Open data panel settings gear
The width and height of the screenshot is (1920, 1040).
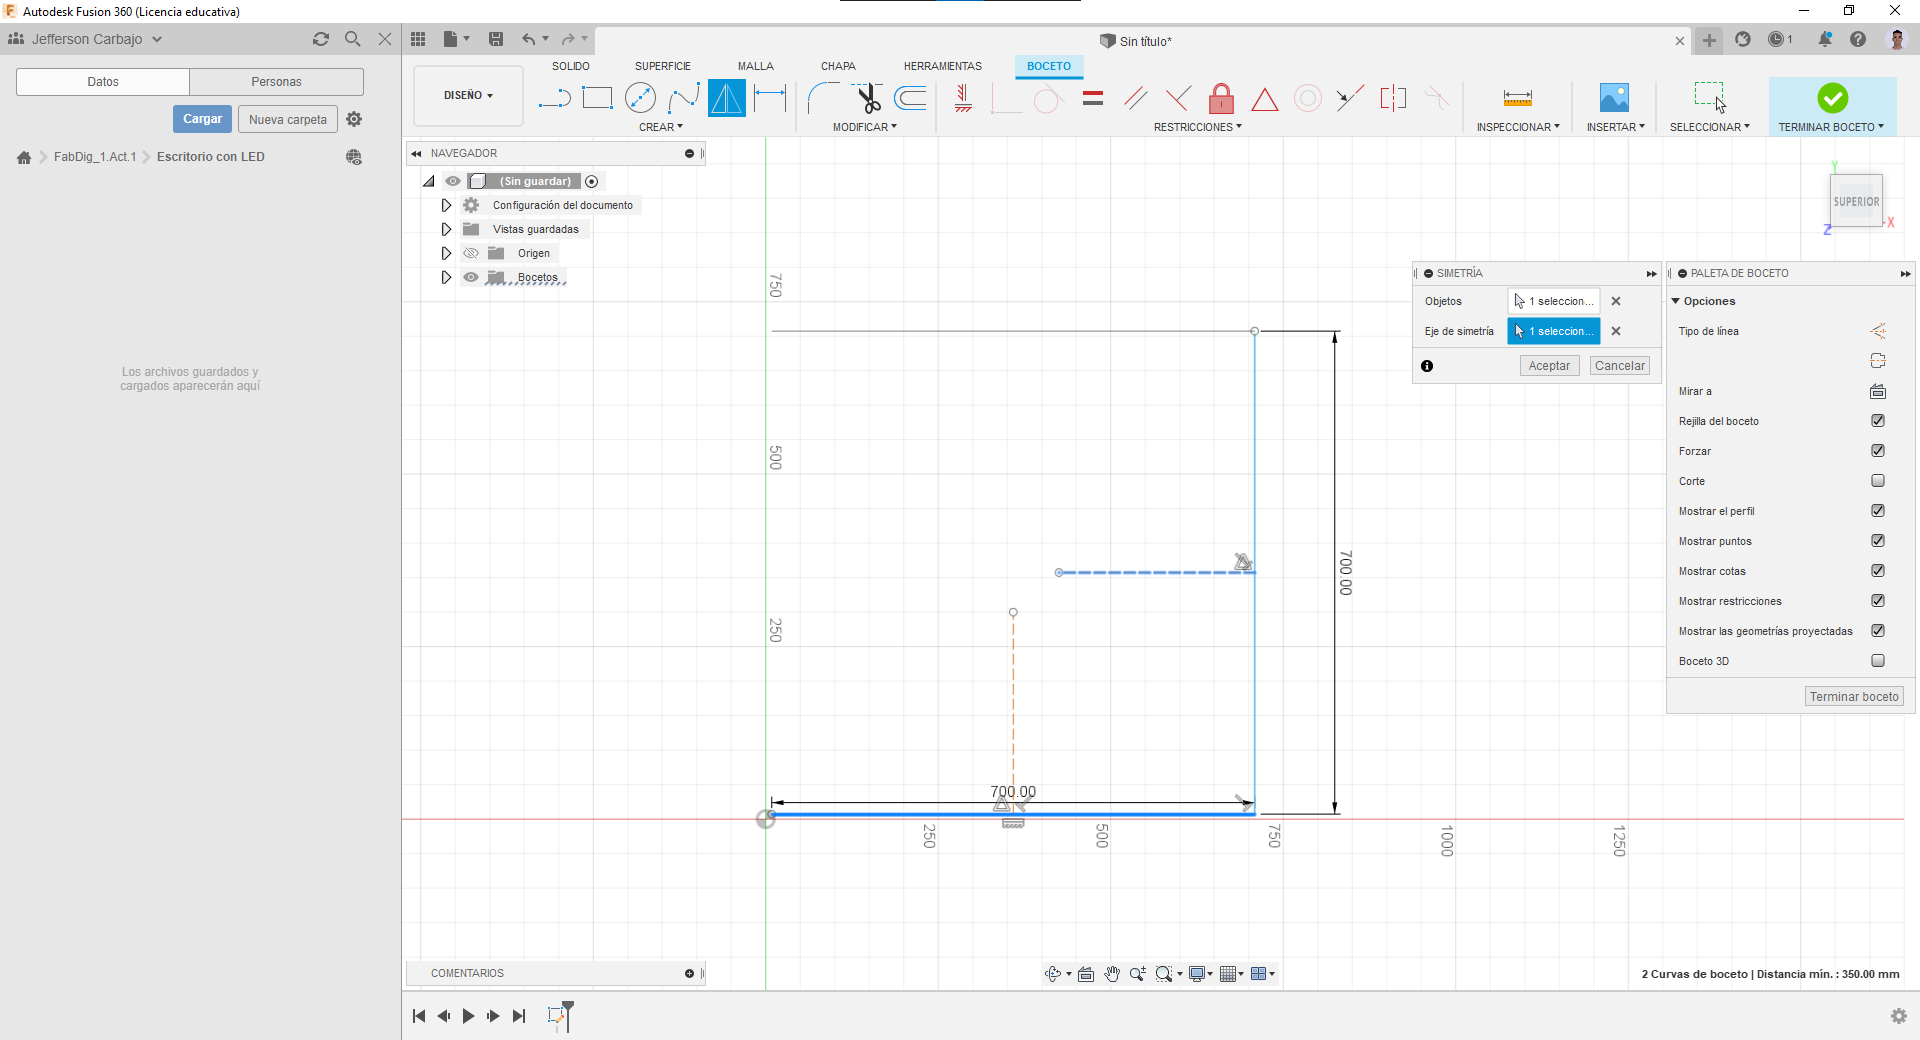coord(354,119)
